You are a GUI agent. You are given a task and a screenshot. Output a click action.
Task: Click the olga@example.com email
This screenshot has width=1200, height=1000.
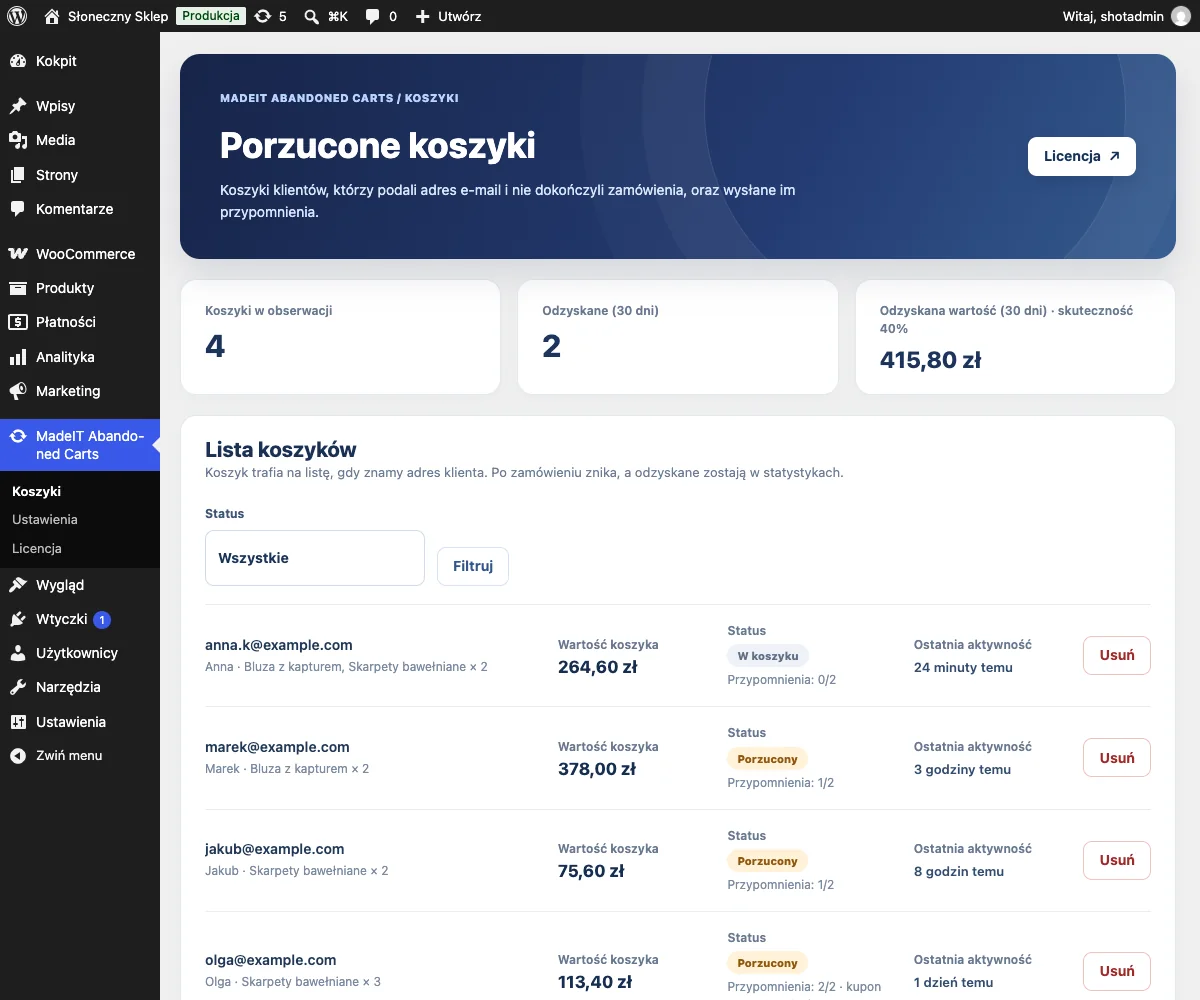tap(271, 960)
